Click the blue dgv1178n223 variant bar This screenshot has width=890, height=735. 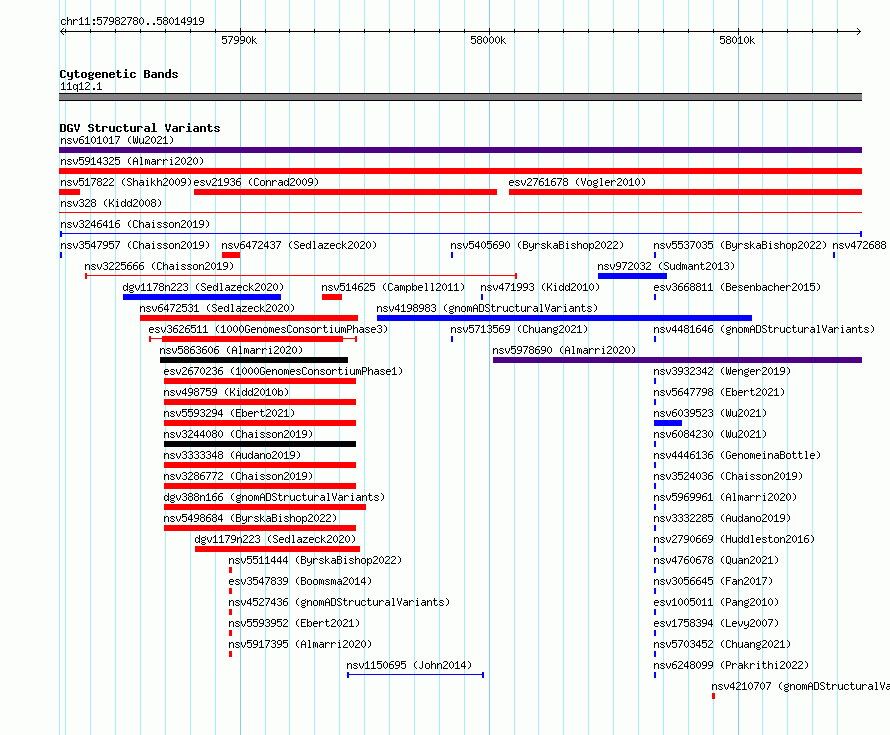[x=202, y=297]
